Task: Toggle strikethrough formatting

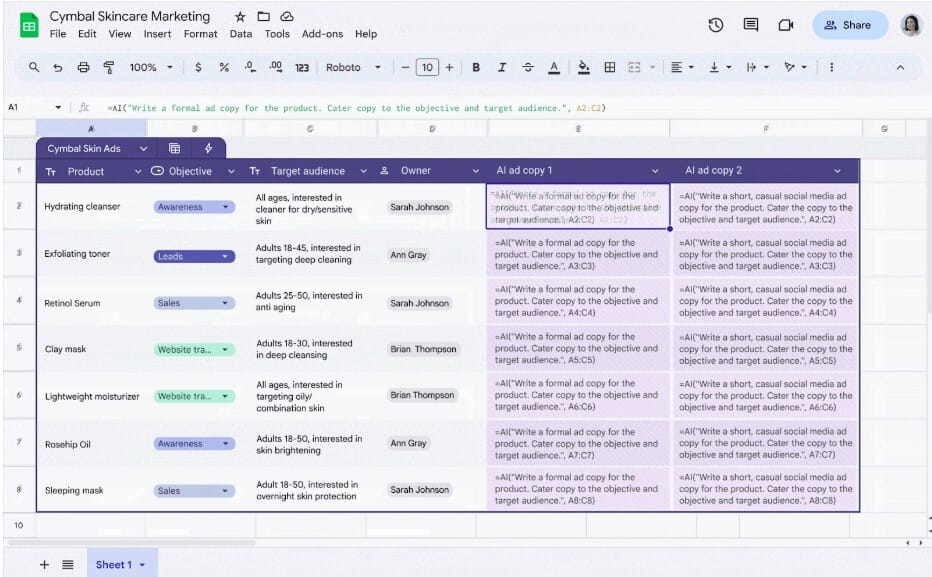Action: point(528,67)
